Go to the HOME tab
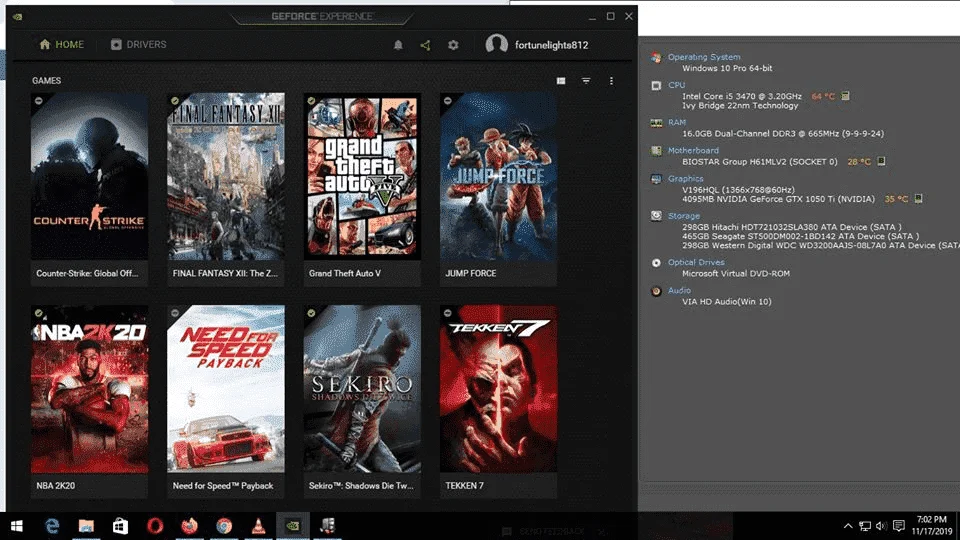 coord(62,45)
